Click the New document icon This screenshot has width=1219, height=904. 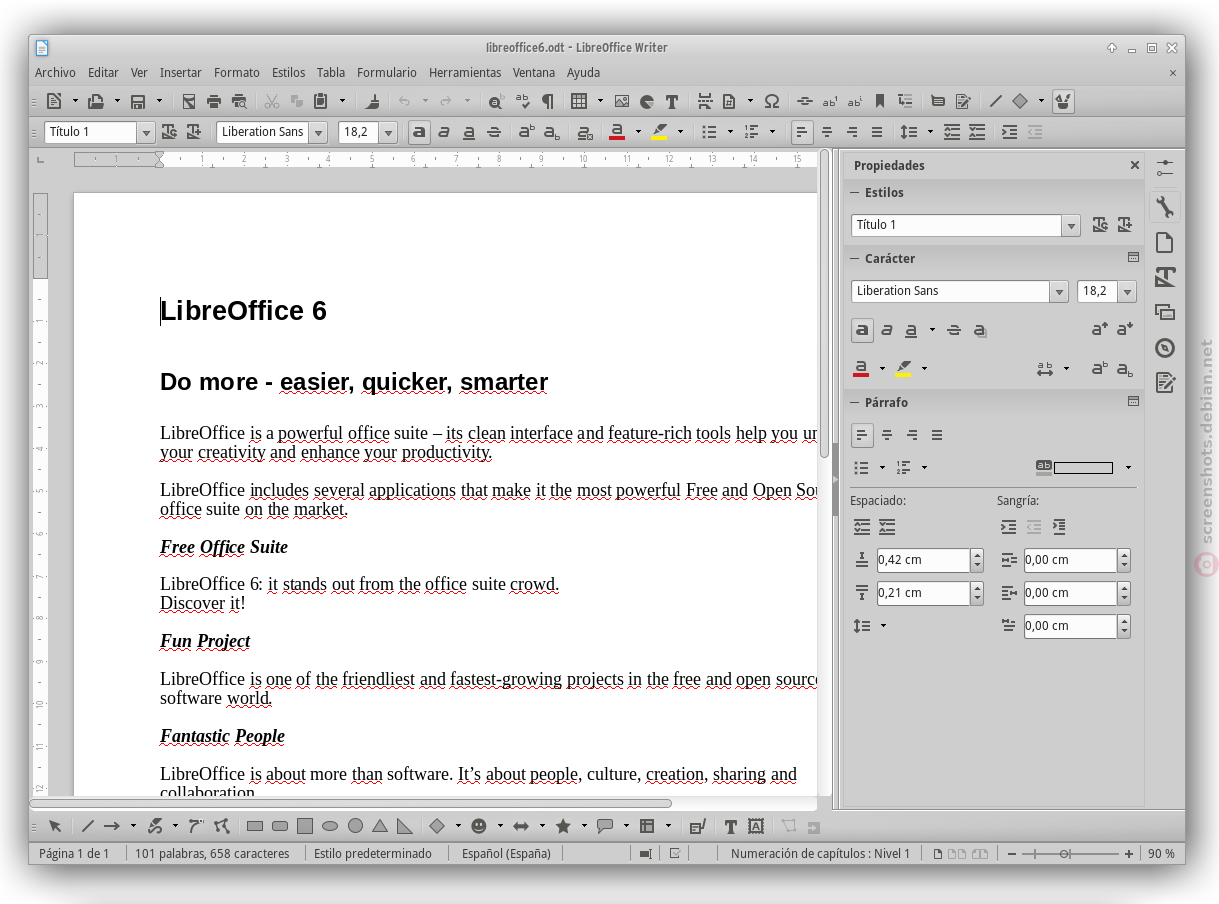54,101
